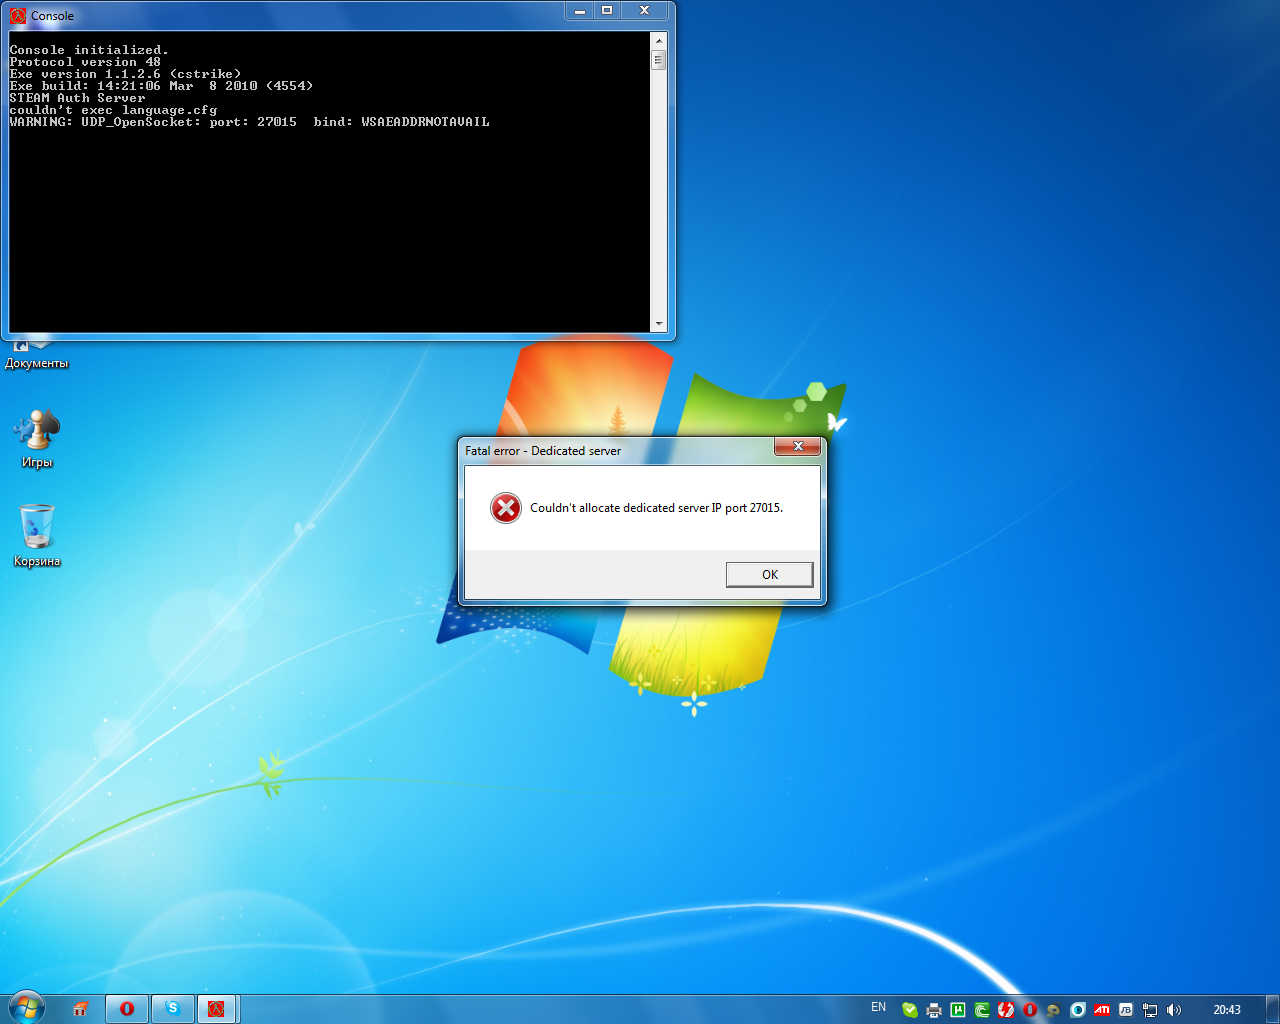This screenshot has height=1024, width=1280.
Task: Switch to Skype on the taskbar
Action: (x=172, y=1009)
